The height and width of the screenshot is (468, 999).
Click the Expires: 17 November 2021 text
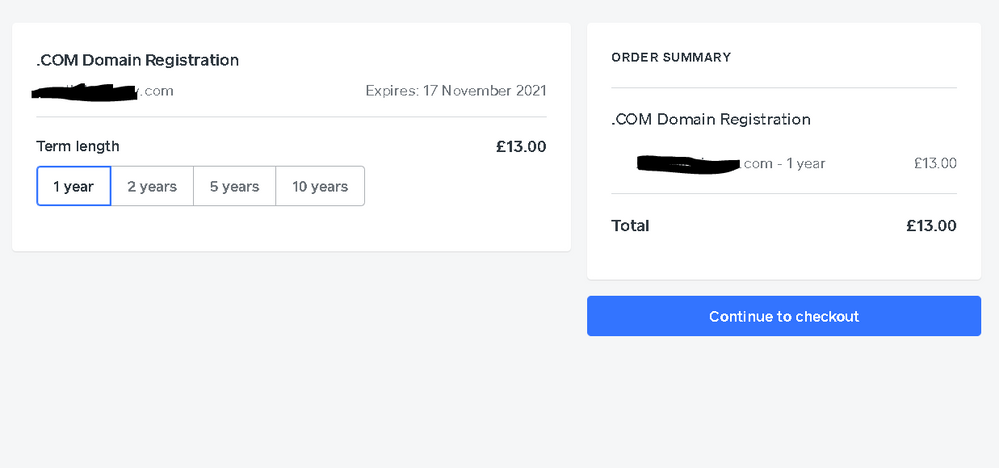point(456,91)
